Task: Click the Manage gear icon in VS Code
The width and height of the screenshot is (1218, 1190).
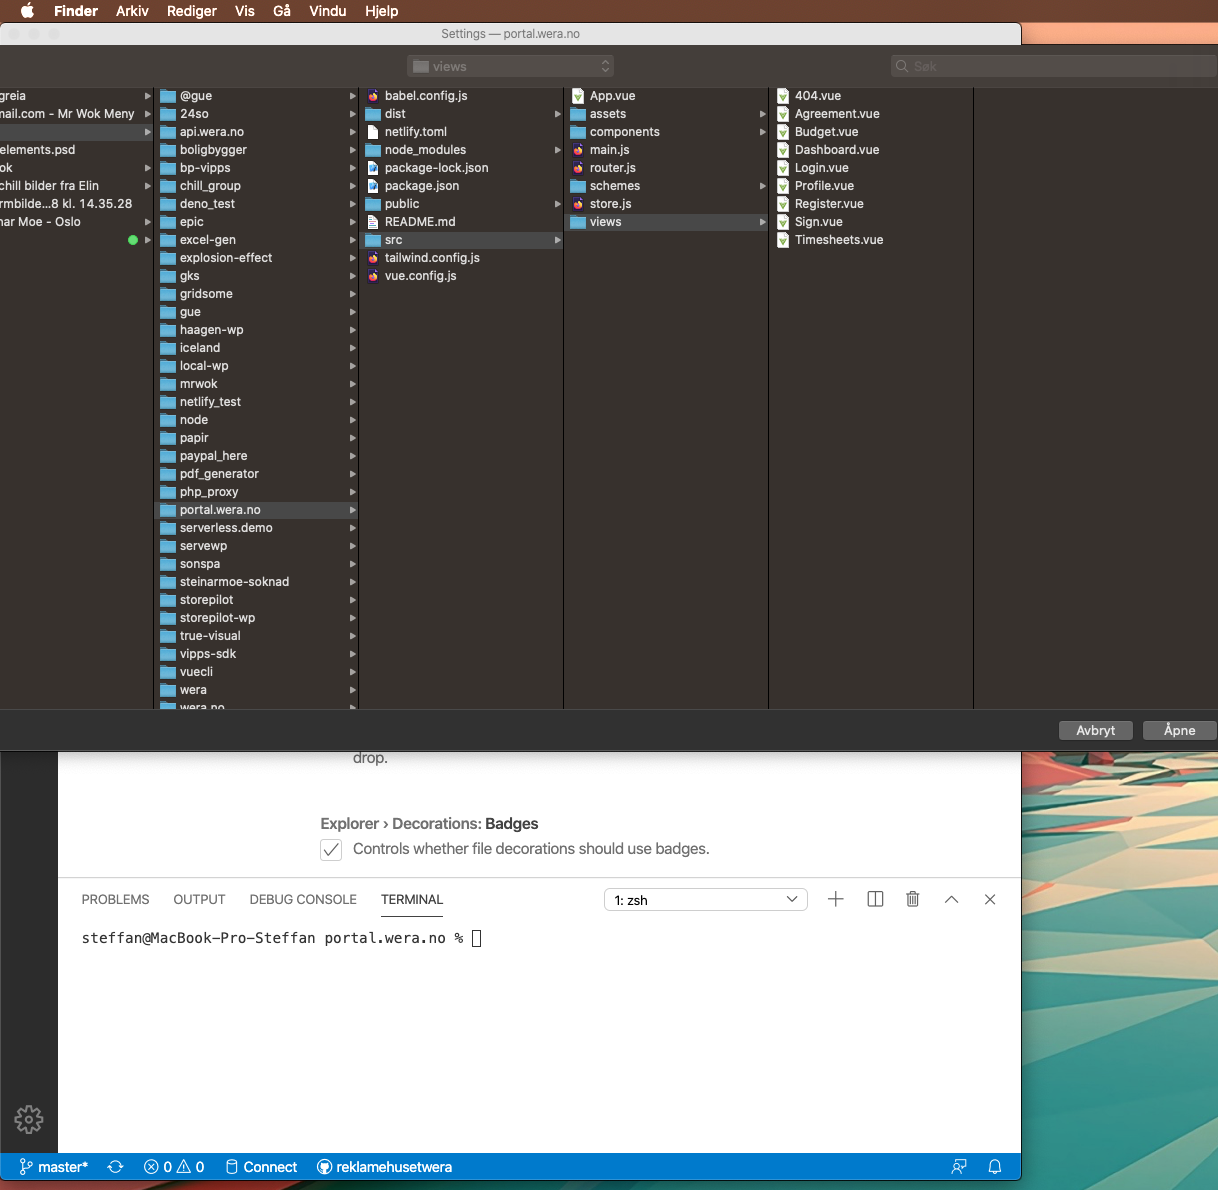Action: click(29, 1119)
